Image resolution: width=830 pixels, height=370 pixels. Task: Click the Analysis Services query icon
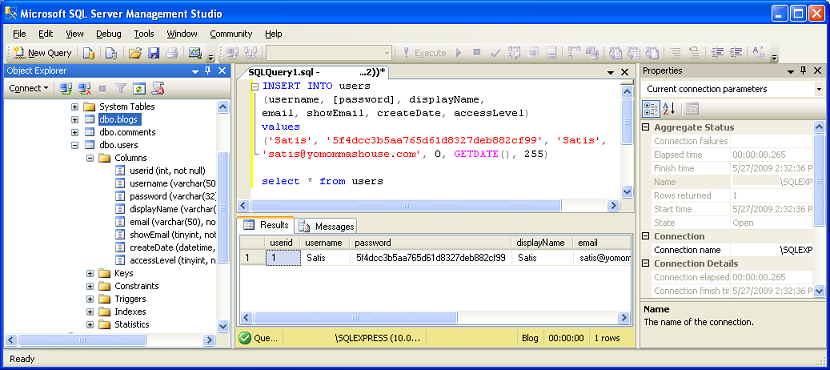(111, 53)
